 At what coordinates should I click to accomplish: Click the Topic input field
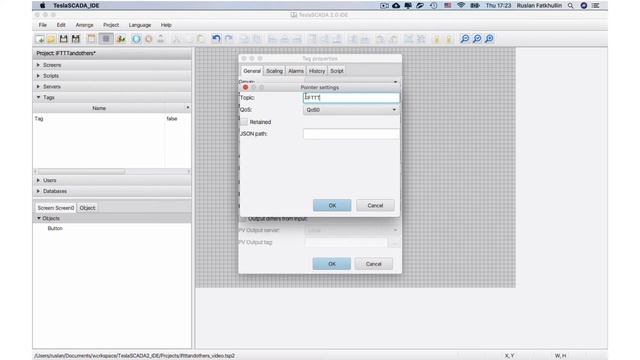tap(351, 98)
